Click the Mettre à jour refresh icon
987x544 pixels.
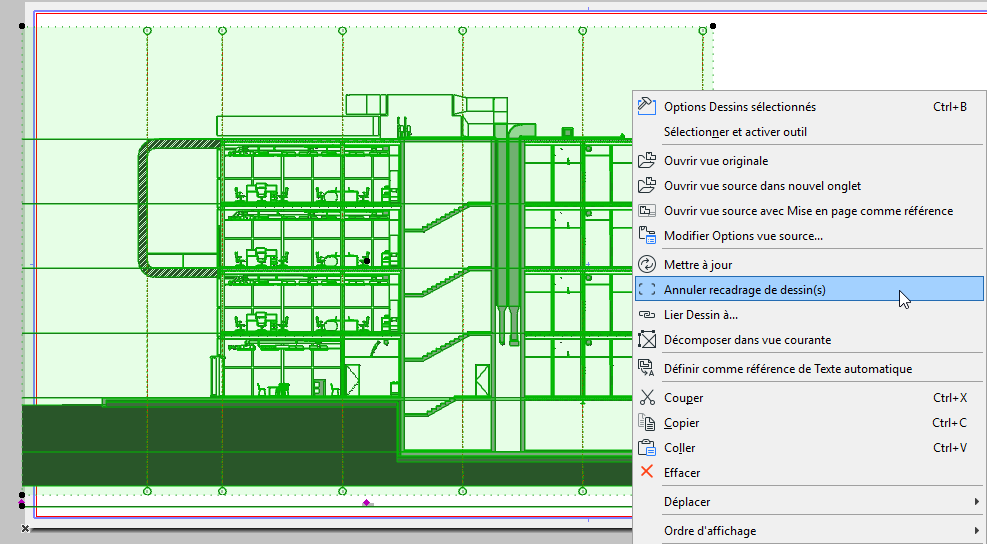647,265
